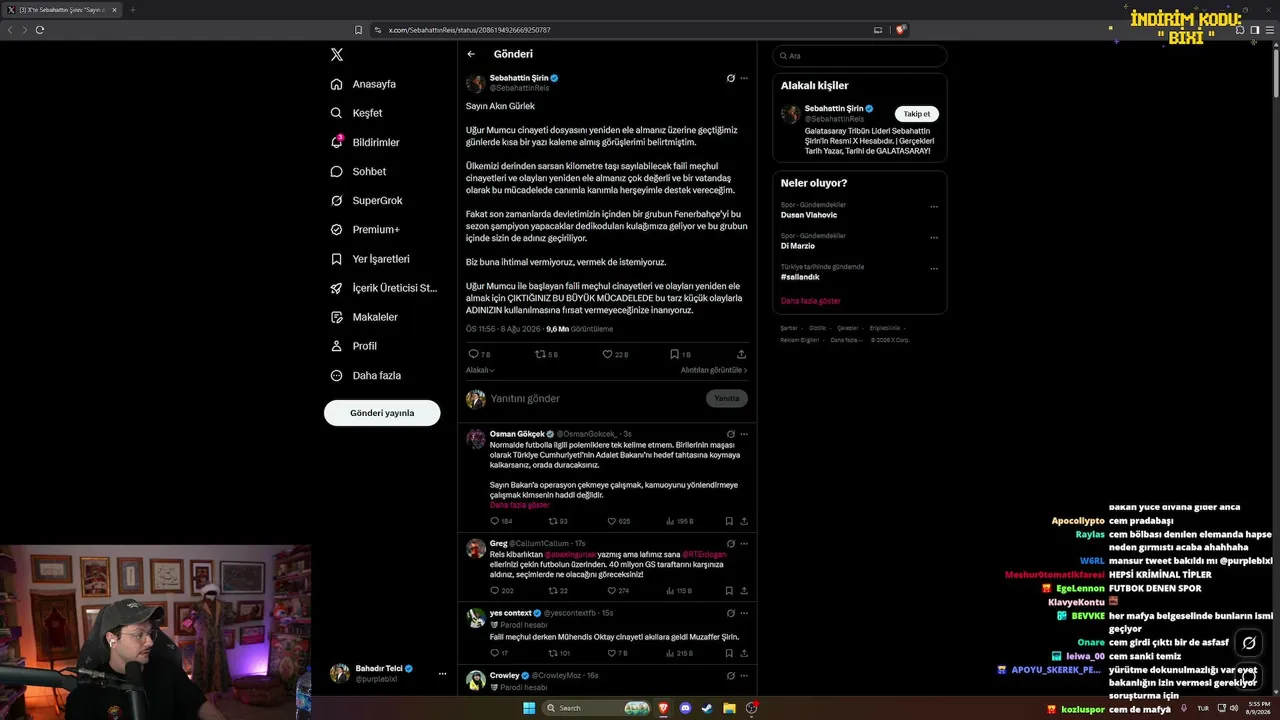Screen dimensions: 1280x720
Task: Repost Greg's reply (22)
Action: point(558,591)
